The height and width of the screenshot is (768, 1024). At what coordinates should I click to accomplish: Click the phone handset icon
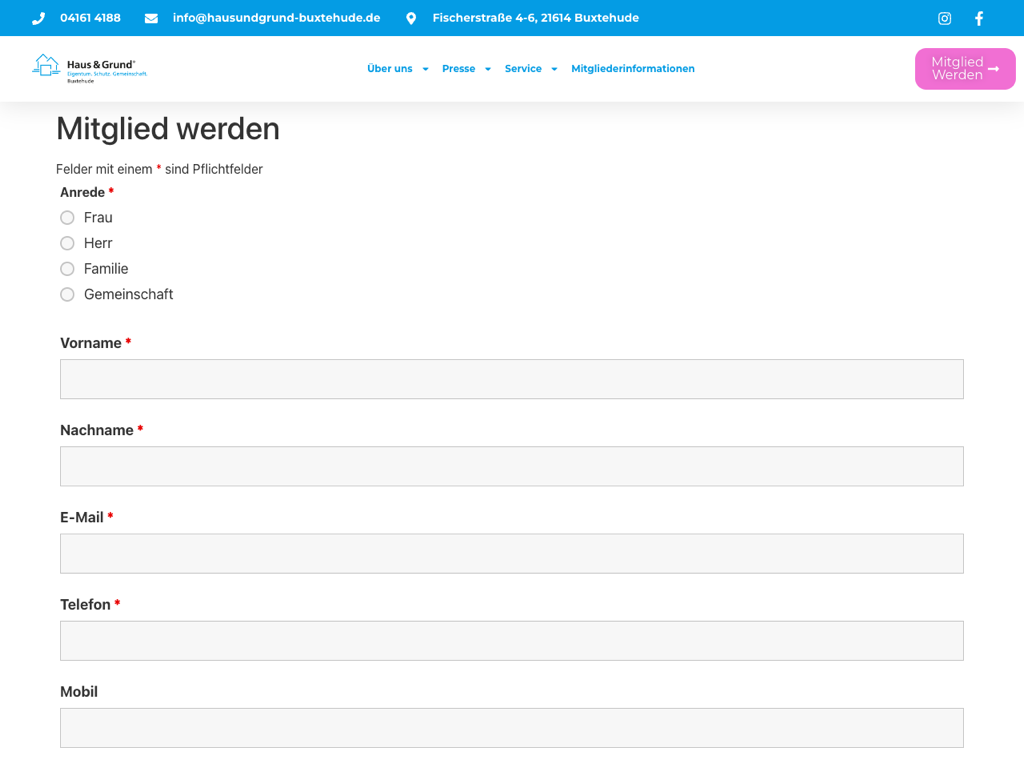pos(39,18)
